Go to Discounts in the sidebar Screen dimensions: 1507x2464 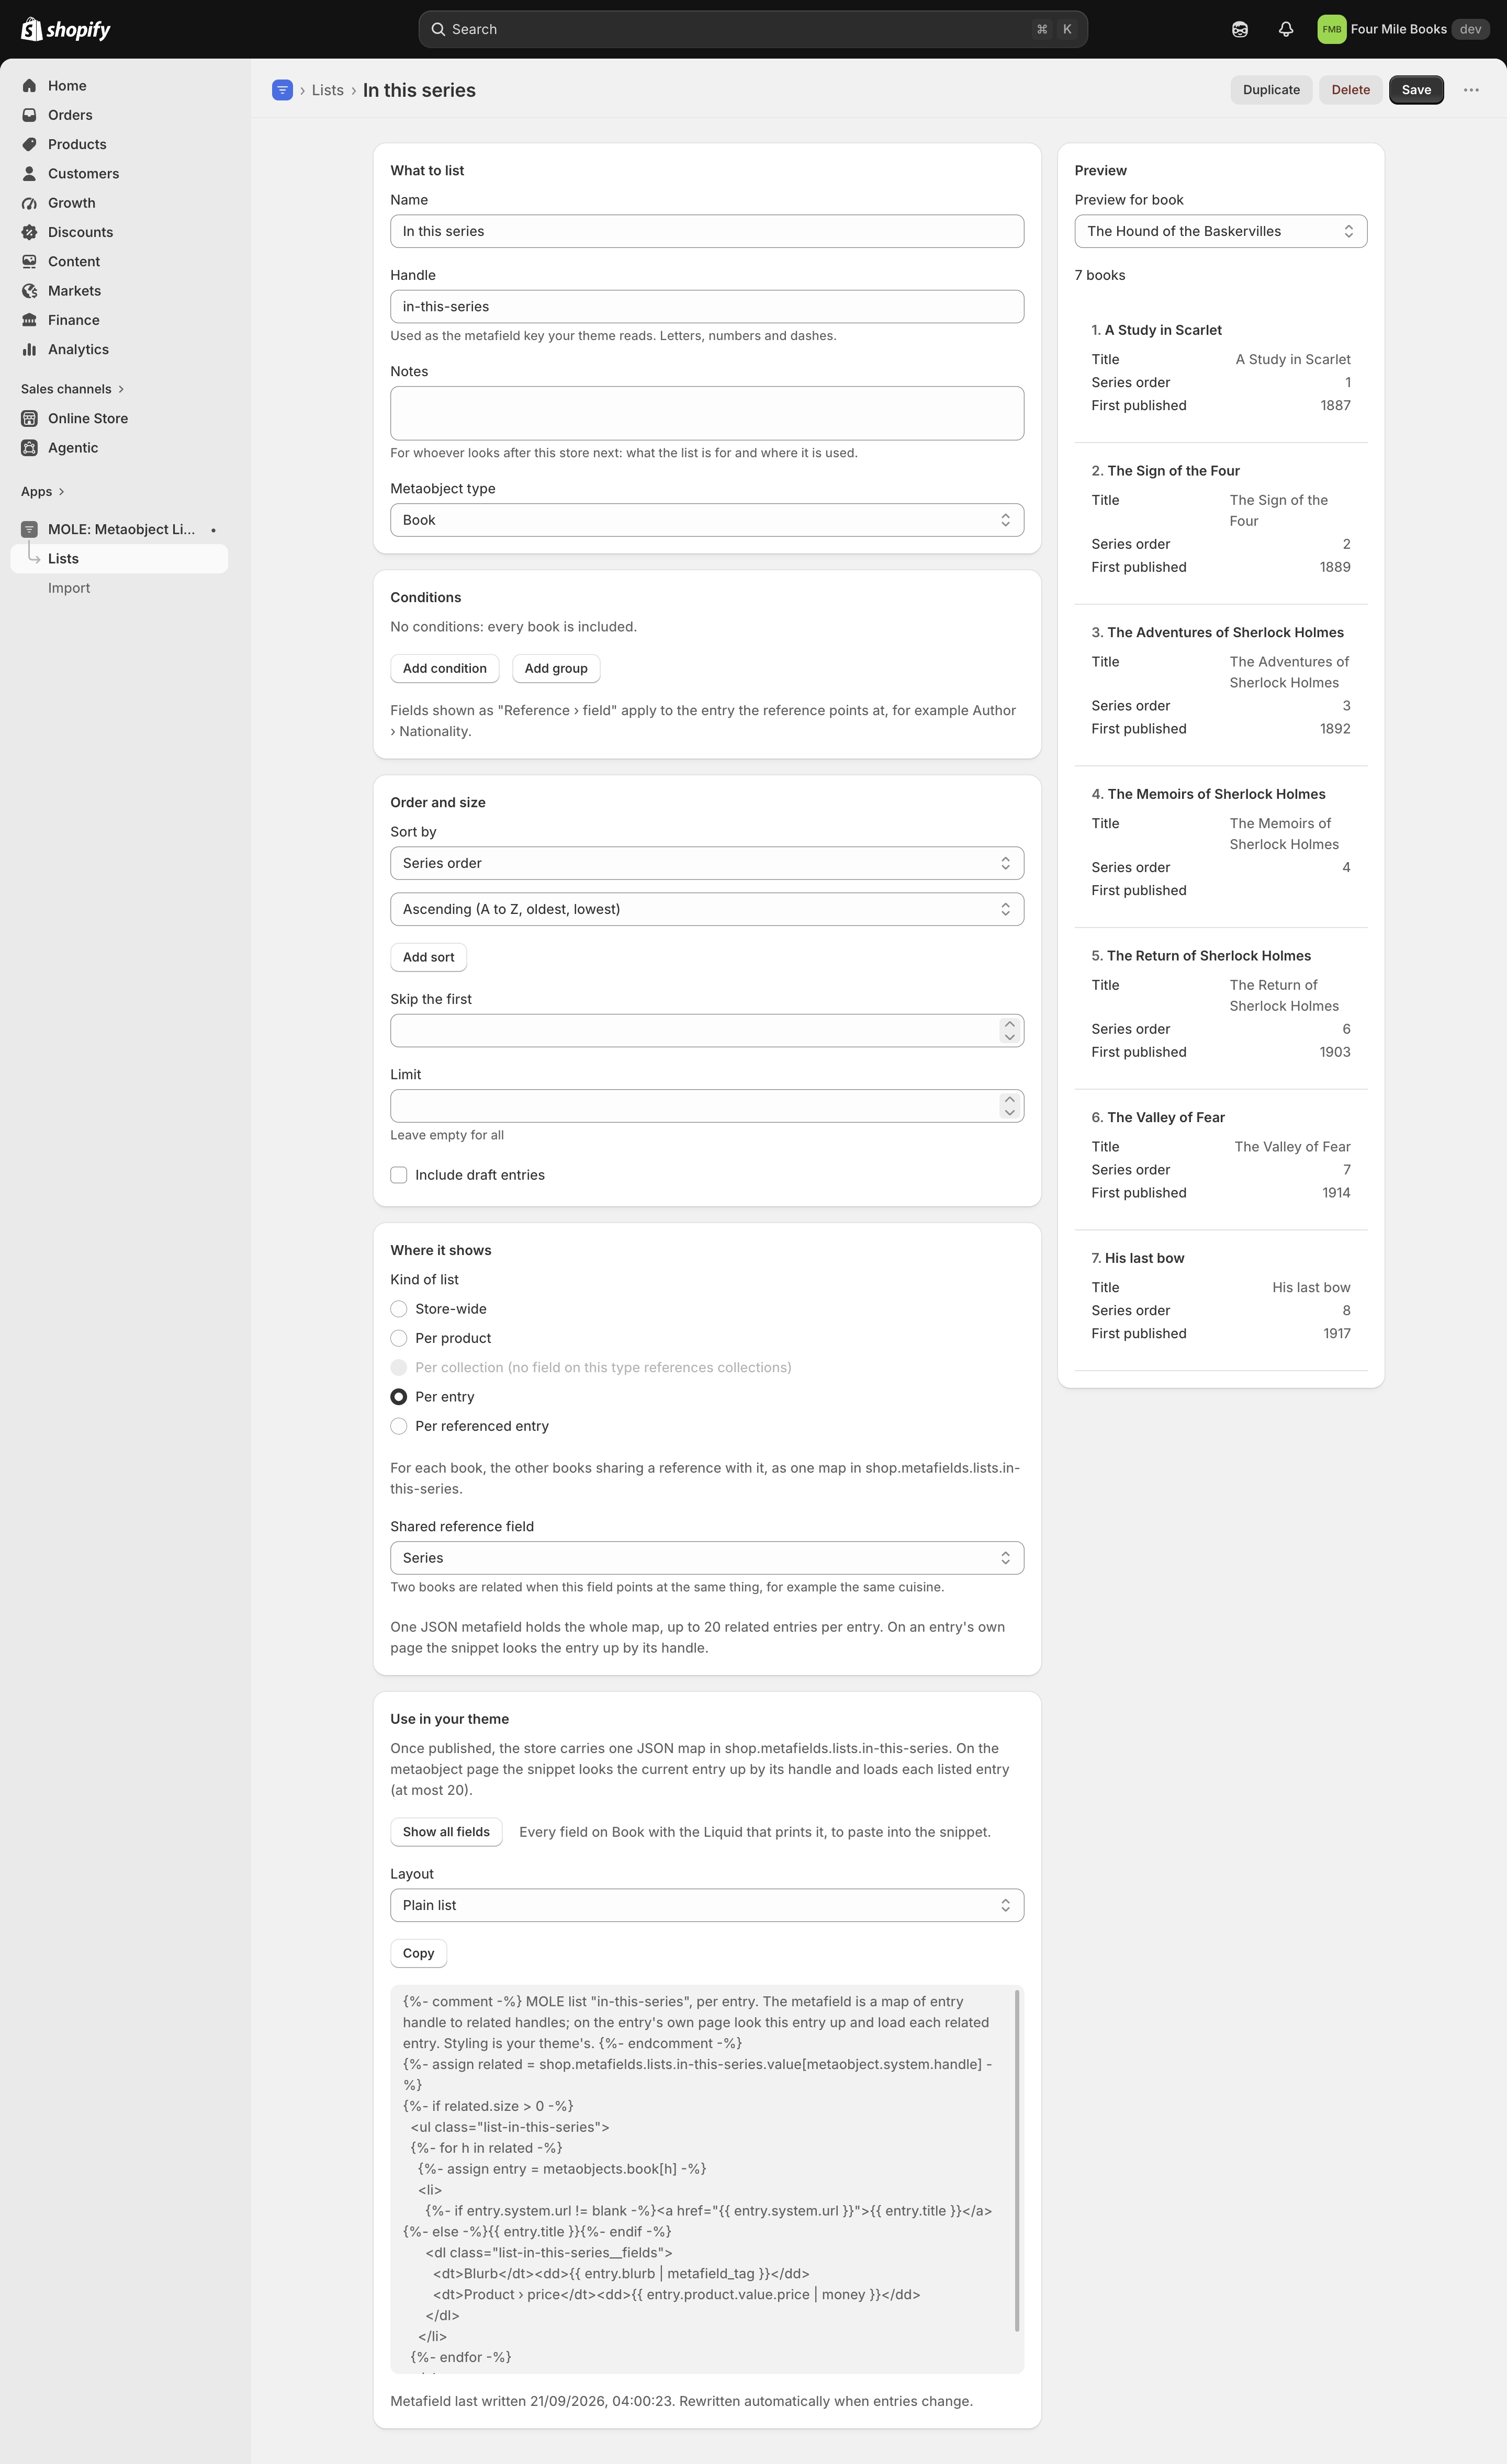(119, 232)
